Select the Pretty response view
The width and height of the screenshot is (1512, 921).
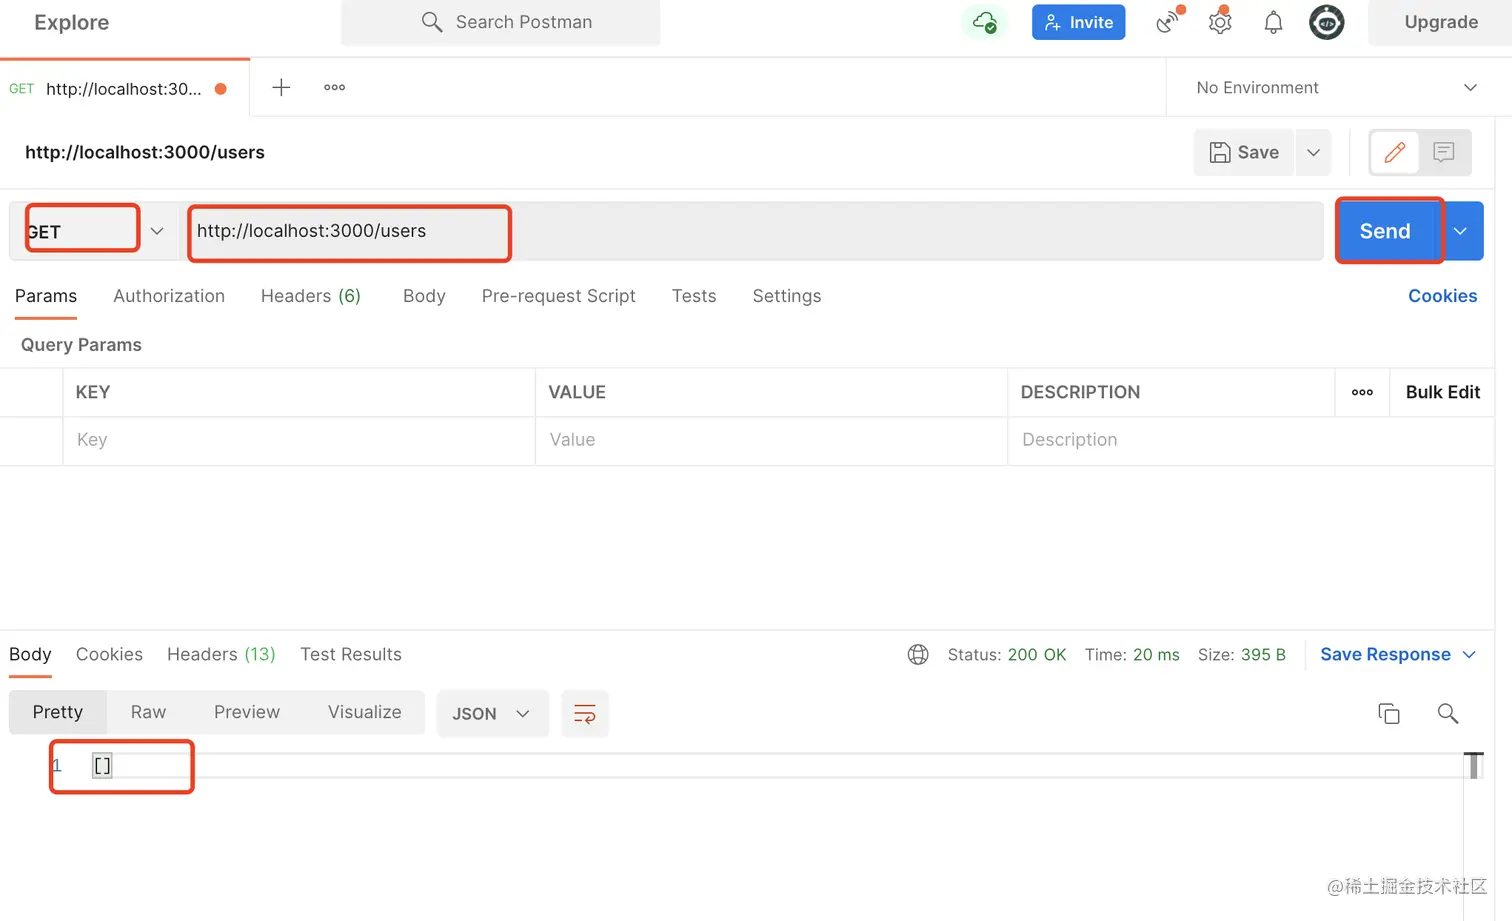58,712
